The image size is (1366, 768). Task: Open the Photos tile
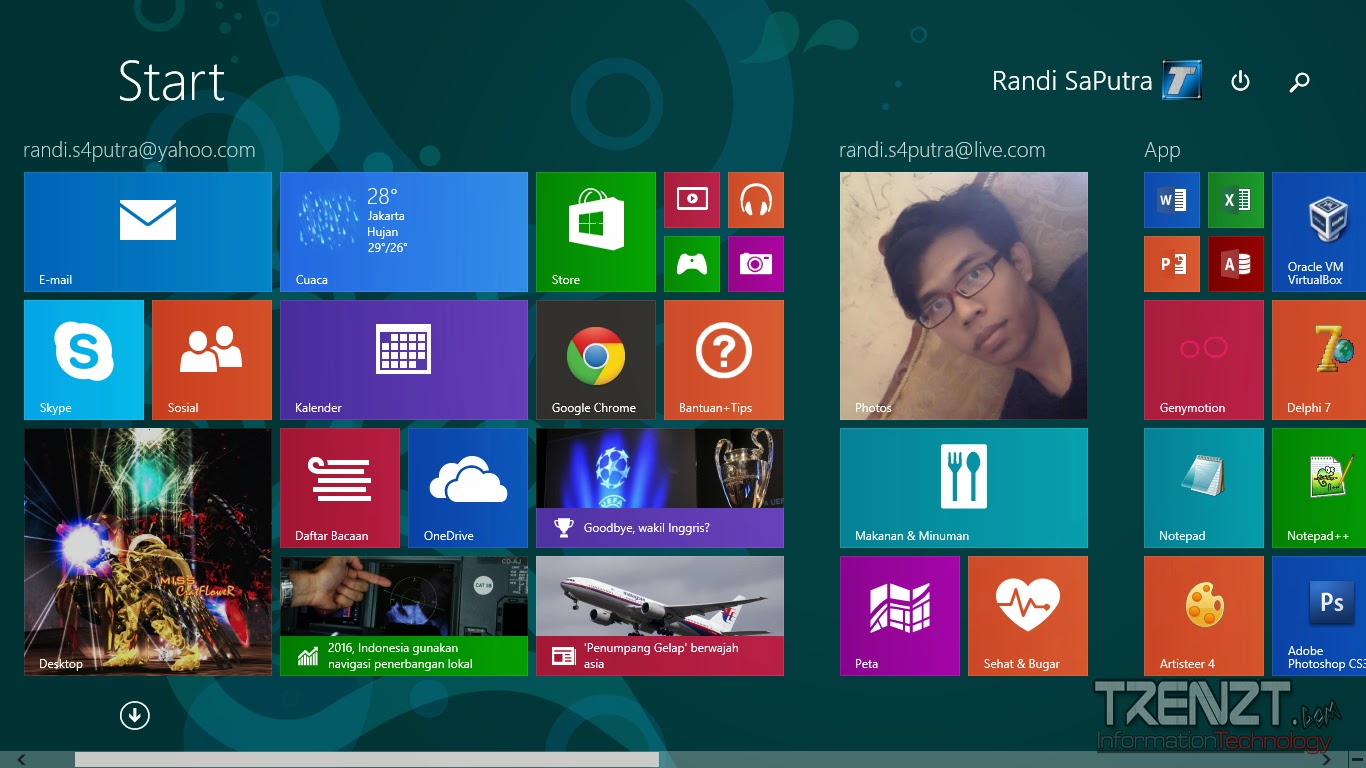point(963,296)
